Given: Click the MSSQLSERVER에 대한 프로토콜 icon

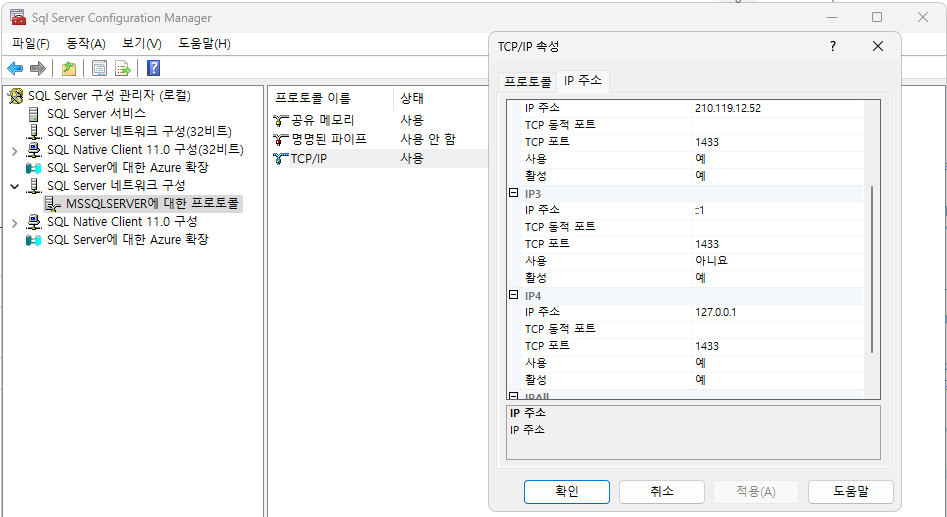Looking at the screenshot, I should pyautogui.click(x=53, y=204).
